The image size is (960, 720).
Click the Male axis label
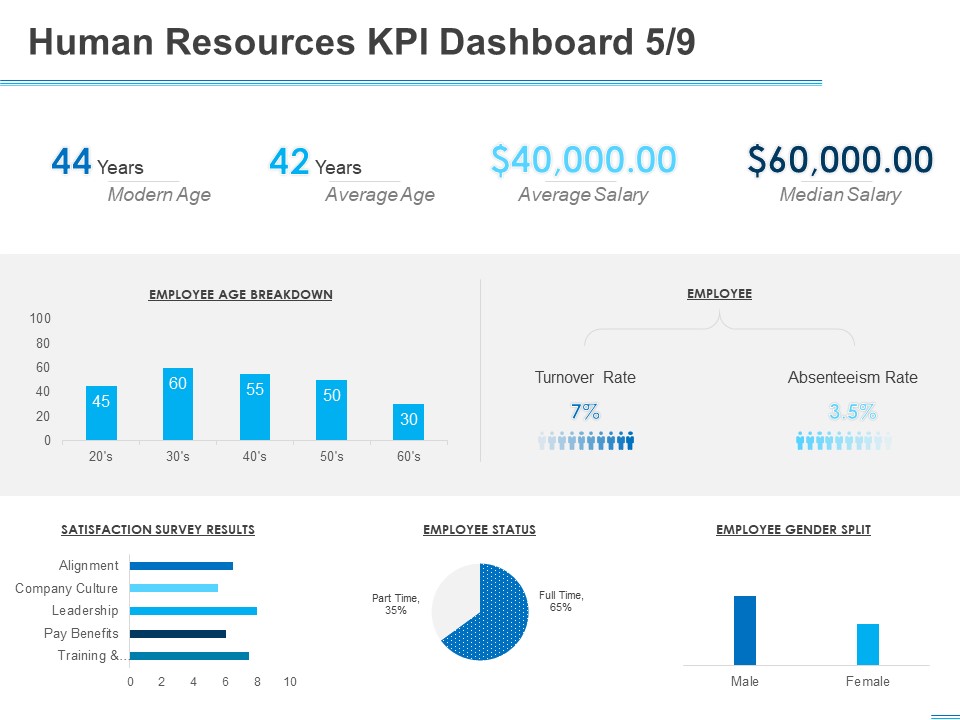click(744, 681)
